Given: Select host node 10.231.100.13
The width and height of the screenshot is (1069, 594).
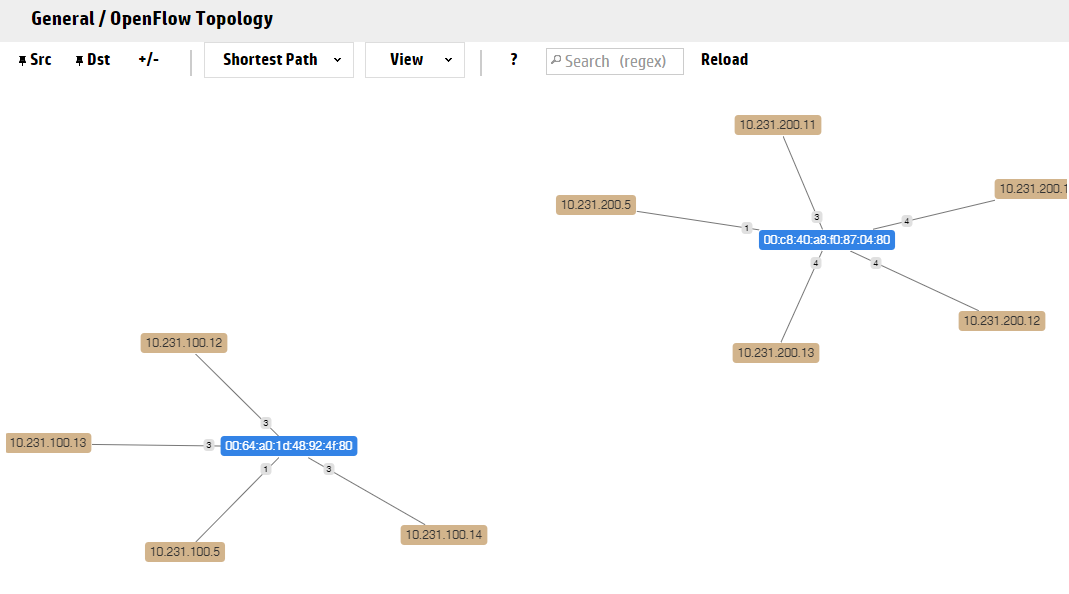Looking at the screenshot, I should click(x=48, y=443).
